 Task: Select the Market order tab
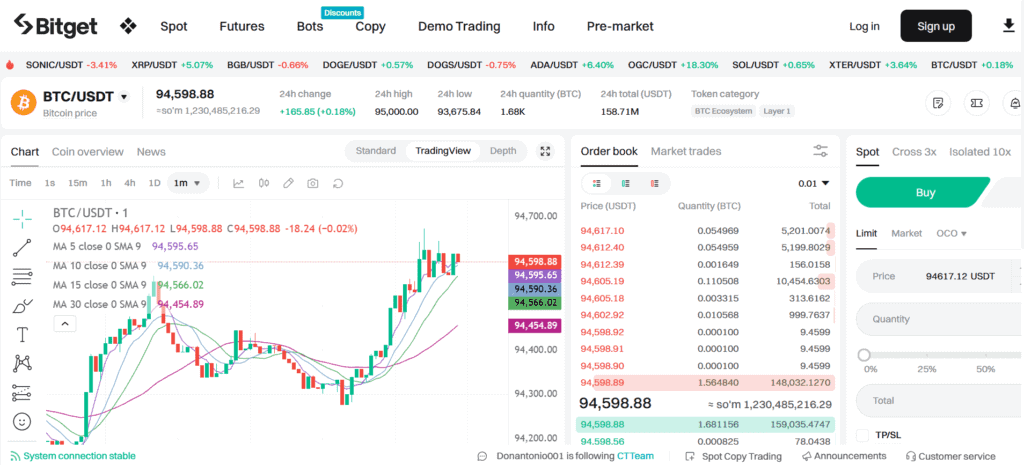pyautogui.click(x=906, y=233)
